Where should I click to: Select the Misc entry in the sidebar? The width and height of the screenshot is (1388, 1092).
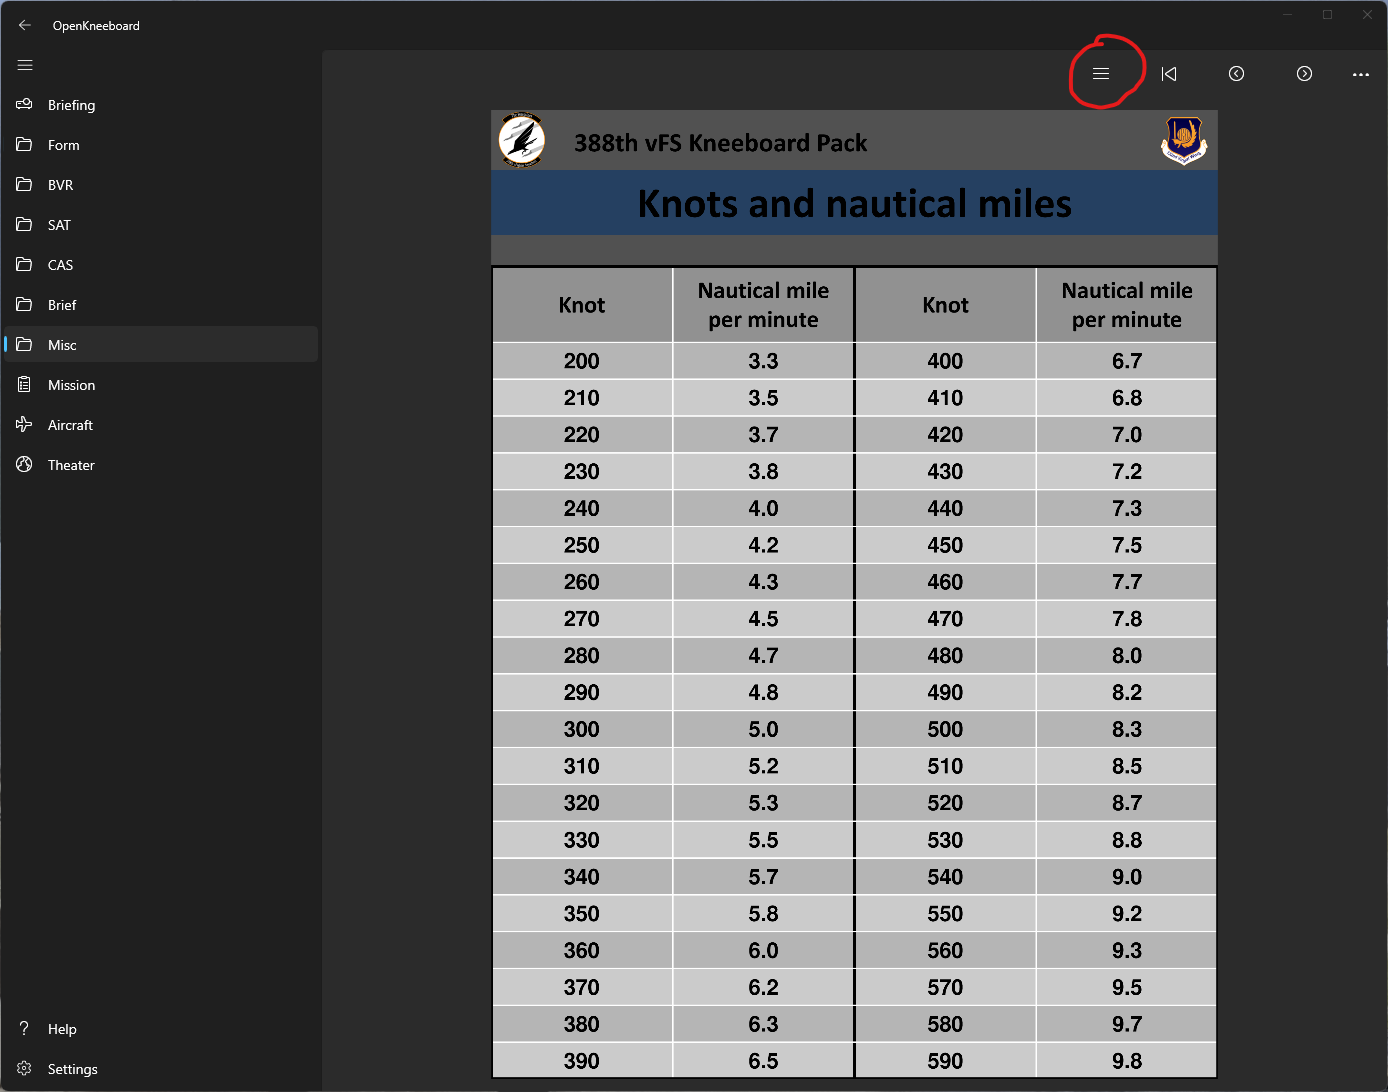point(62,344)
